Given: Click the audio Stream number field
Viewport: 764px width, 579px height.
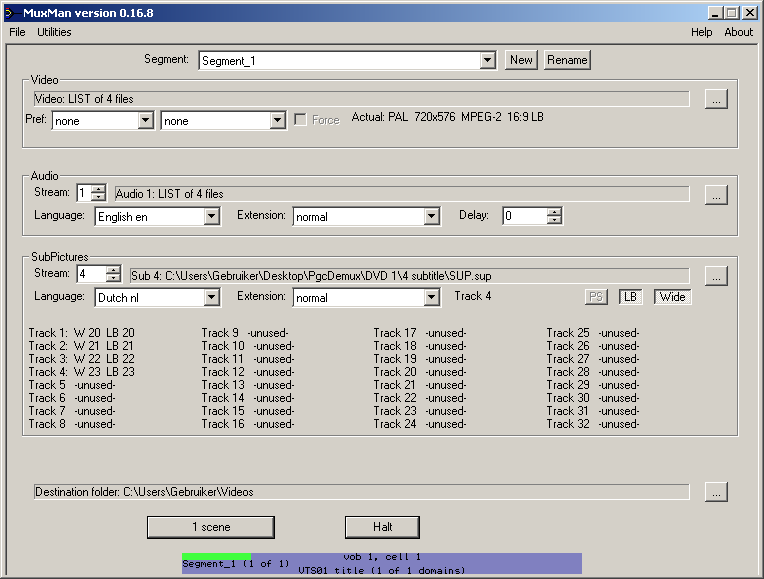Looking at the screenshot, I should pos(84,193).
